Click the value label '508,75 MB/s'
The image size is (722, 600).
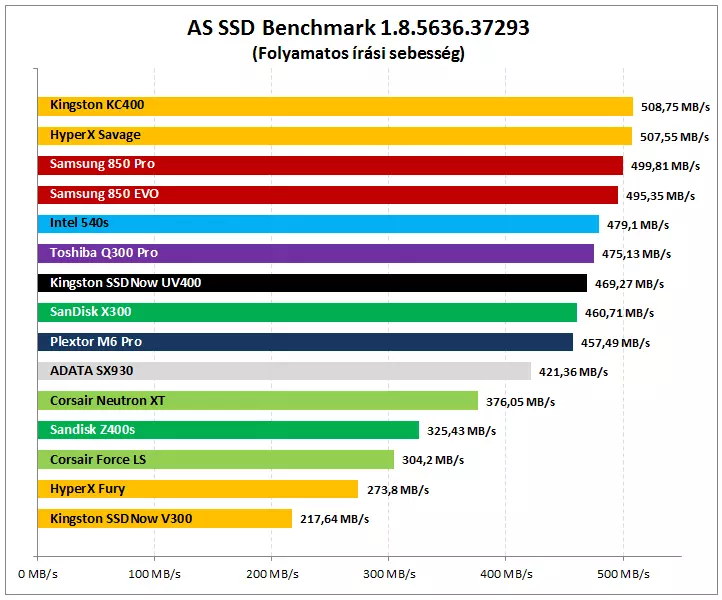coord(675,107)
